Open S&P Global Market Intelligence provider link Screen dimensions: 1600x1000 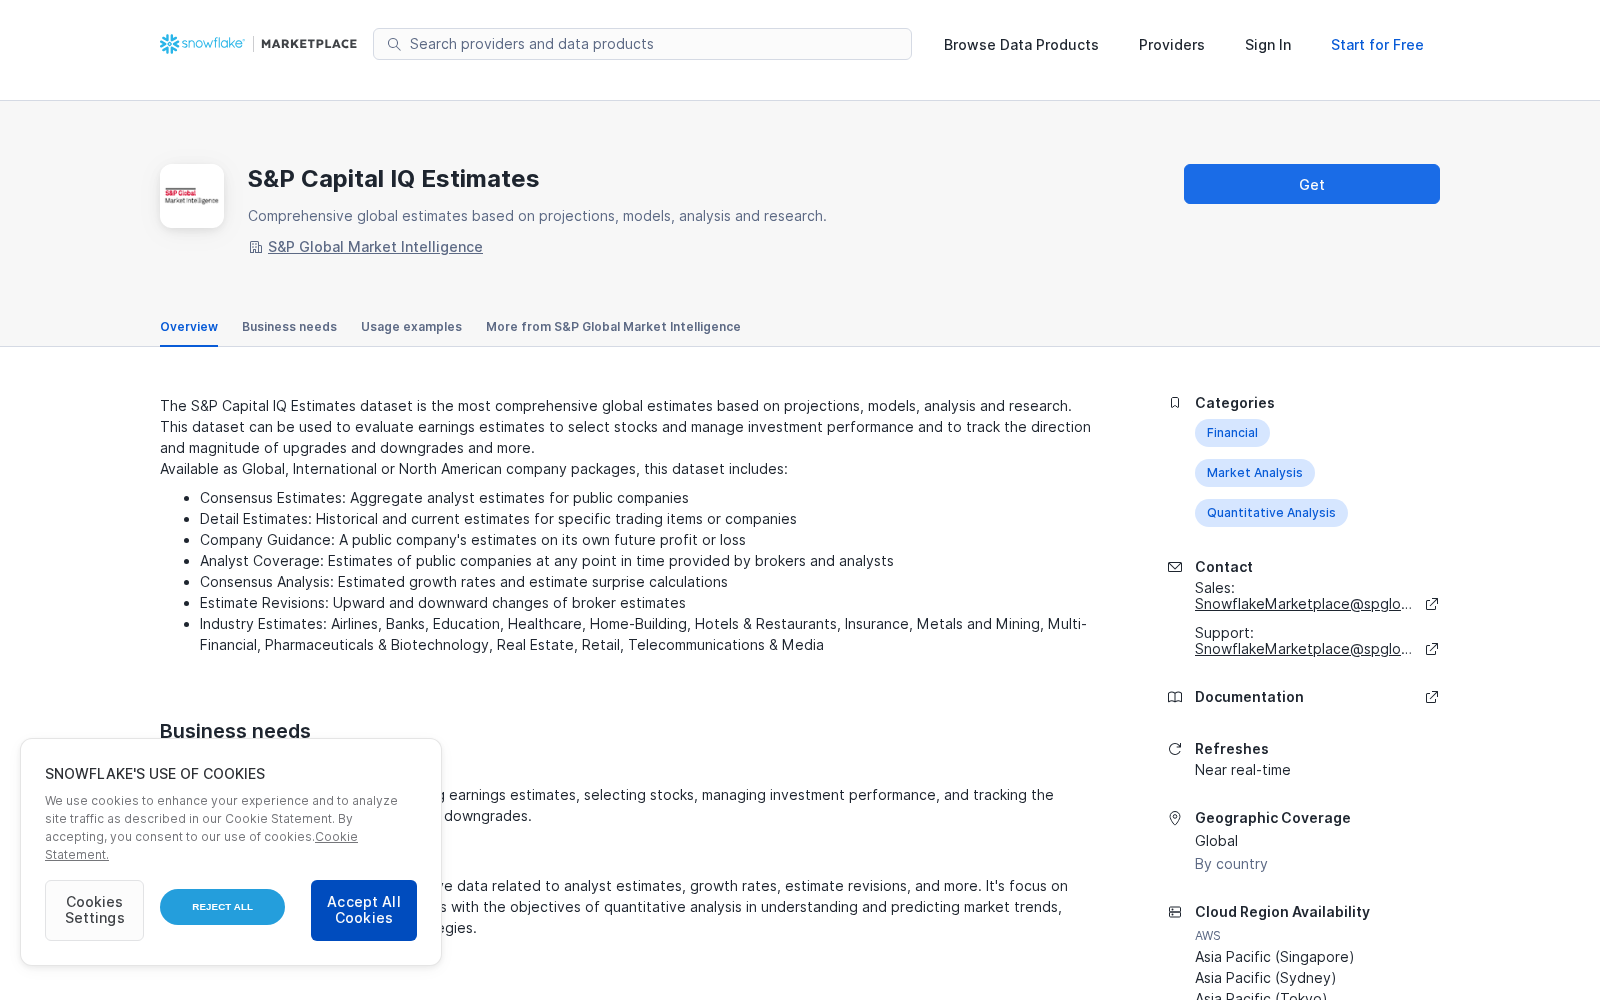[375, 247]
